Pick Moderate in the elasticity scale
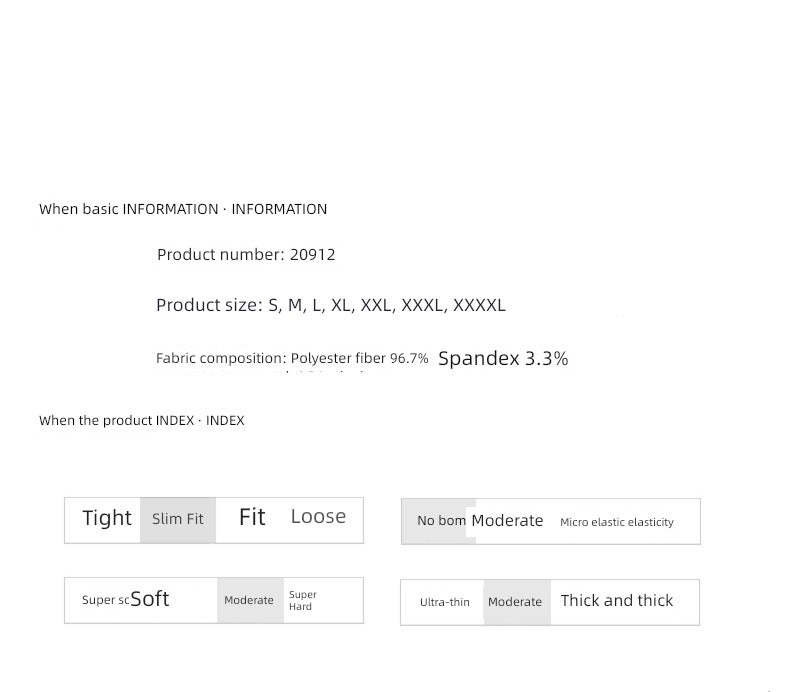This screenshot has width=790, height=692. pos(507,521)
